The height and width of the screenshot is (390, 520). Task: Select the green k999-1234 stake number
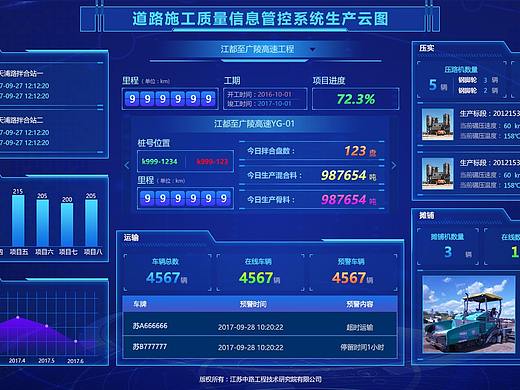click(x=160, y=162)
